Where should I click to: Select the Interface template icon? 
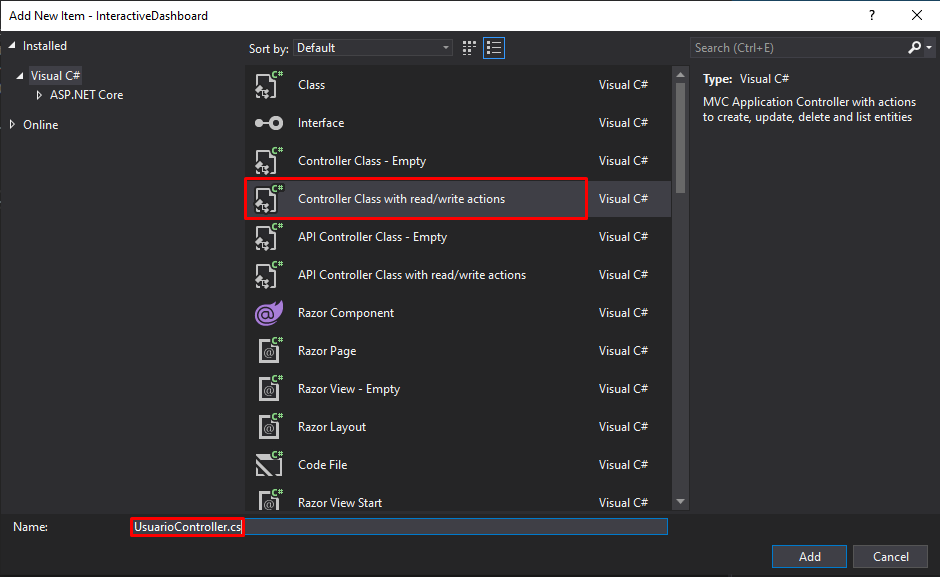(269, 123)
